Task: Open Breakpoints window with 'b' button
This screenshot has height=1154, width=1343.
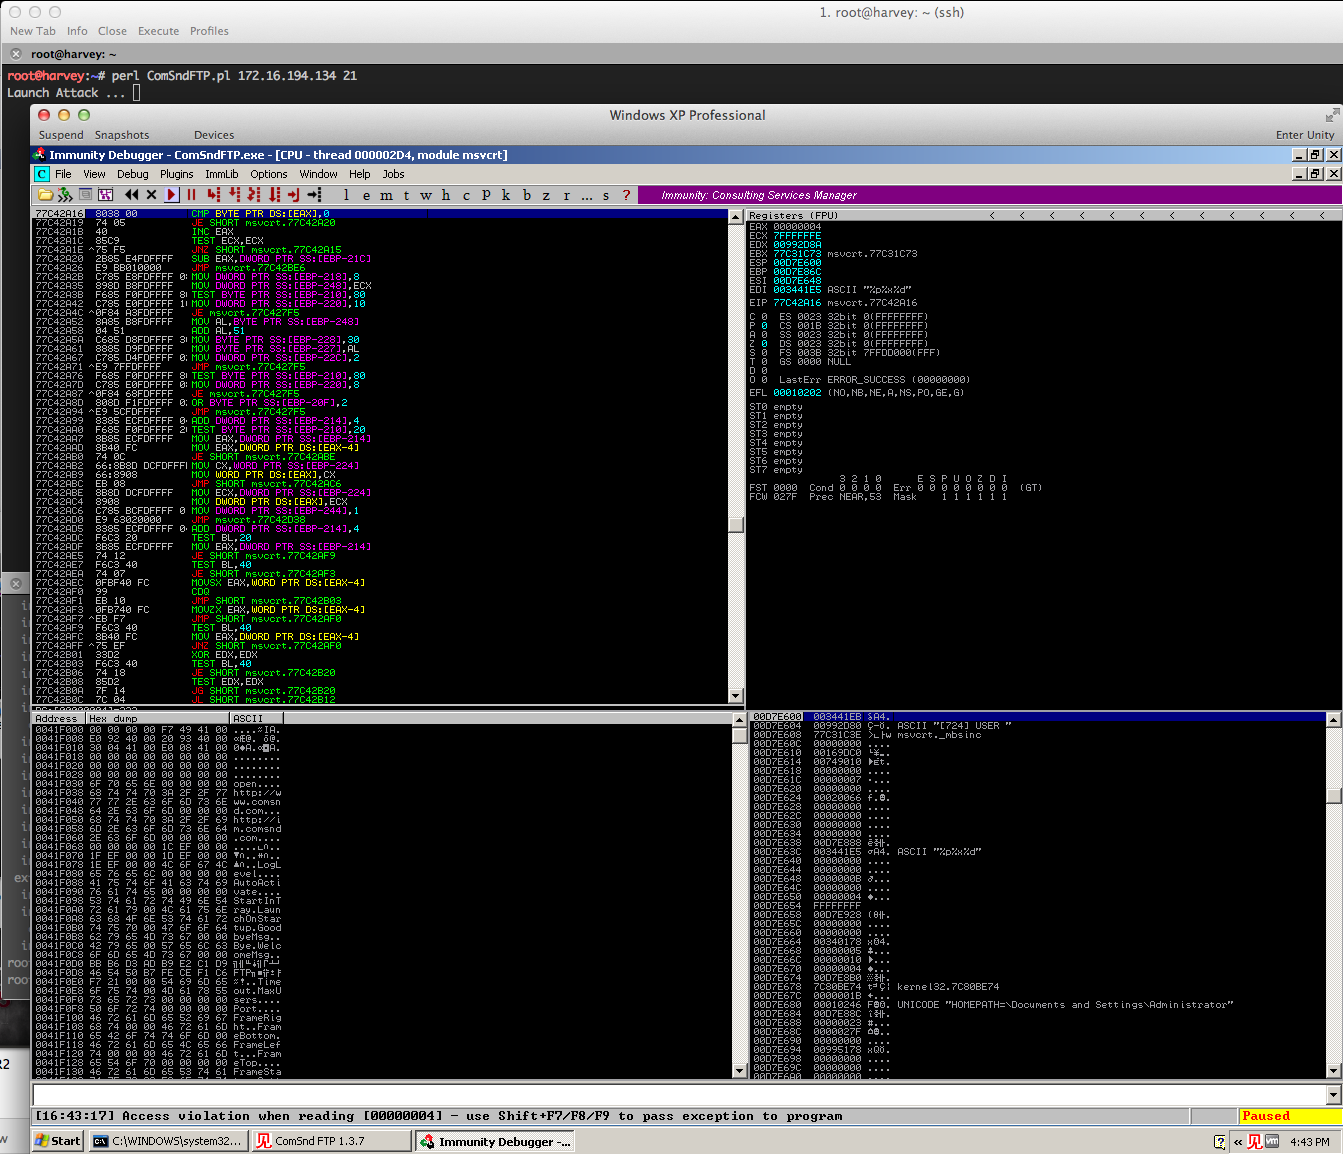Action: click(527, 195)
